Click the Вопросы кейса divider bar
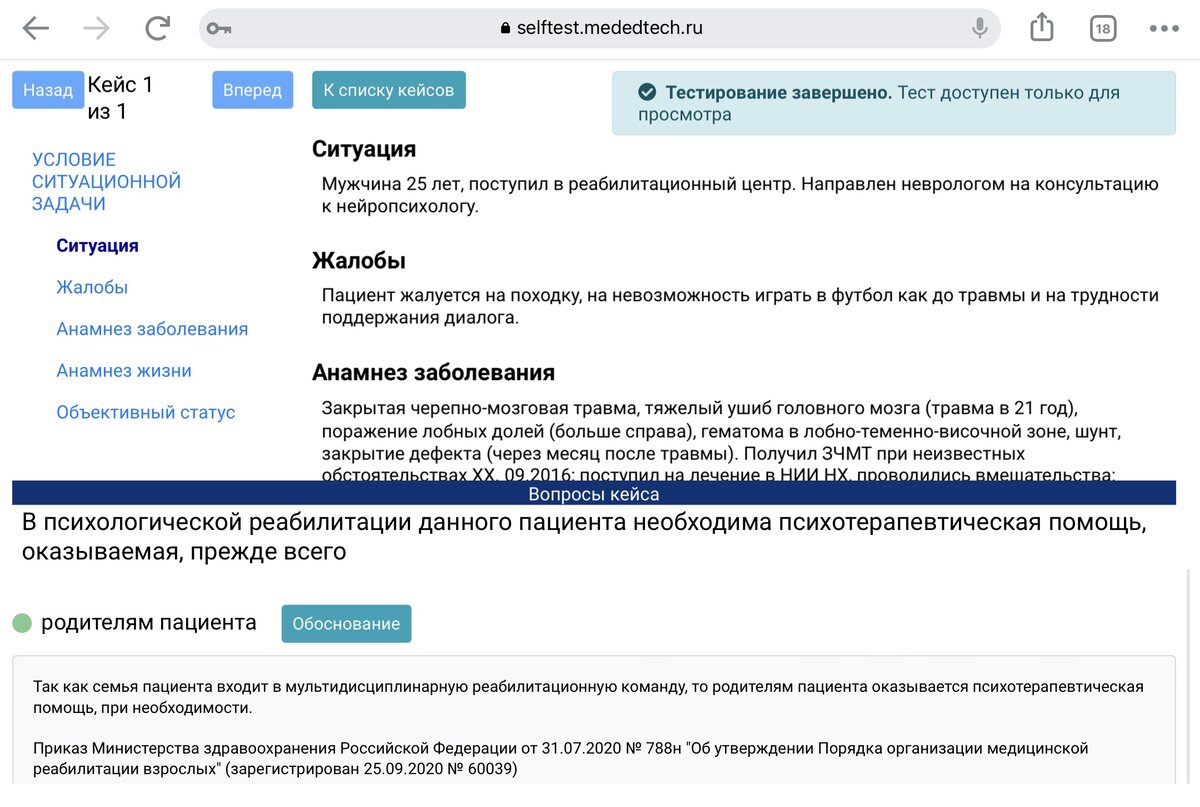This screenshot has width=1200, height=807. pyautogui.click(x=594, y=493)
